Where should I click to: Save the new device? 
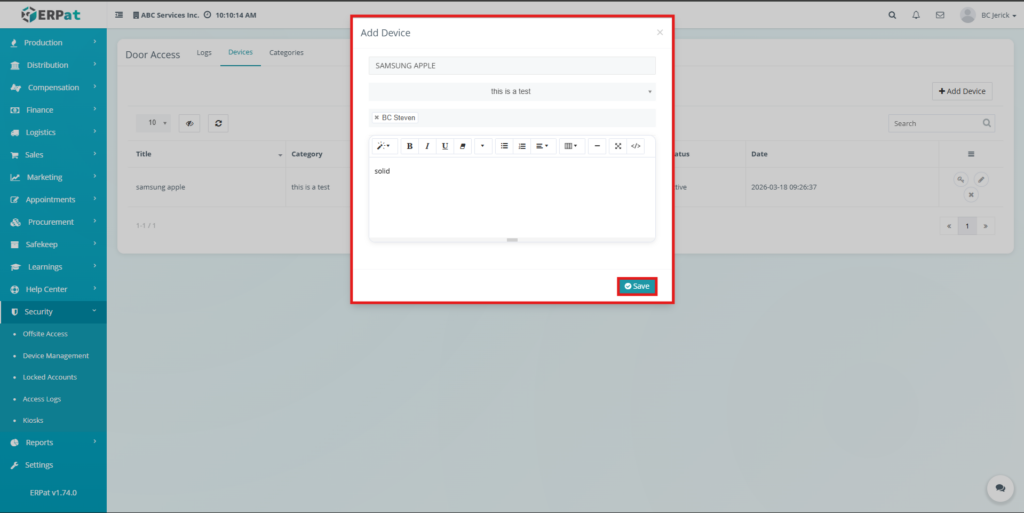coord(637,286)
